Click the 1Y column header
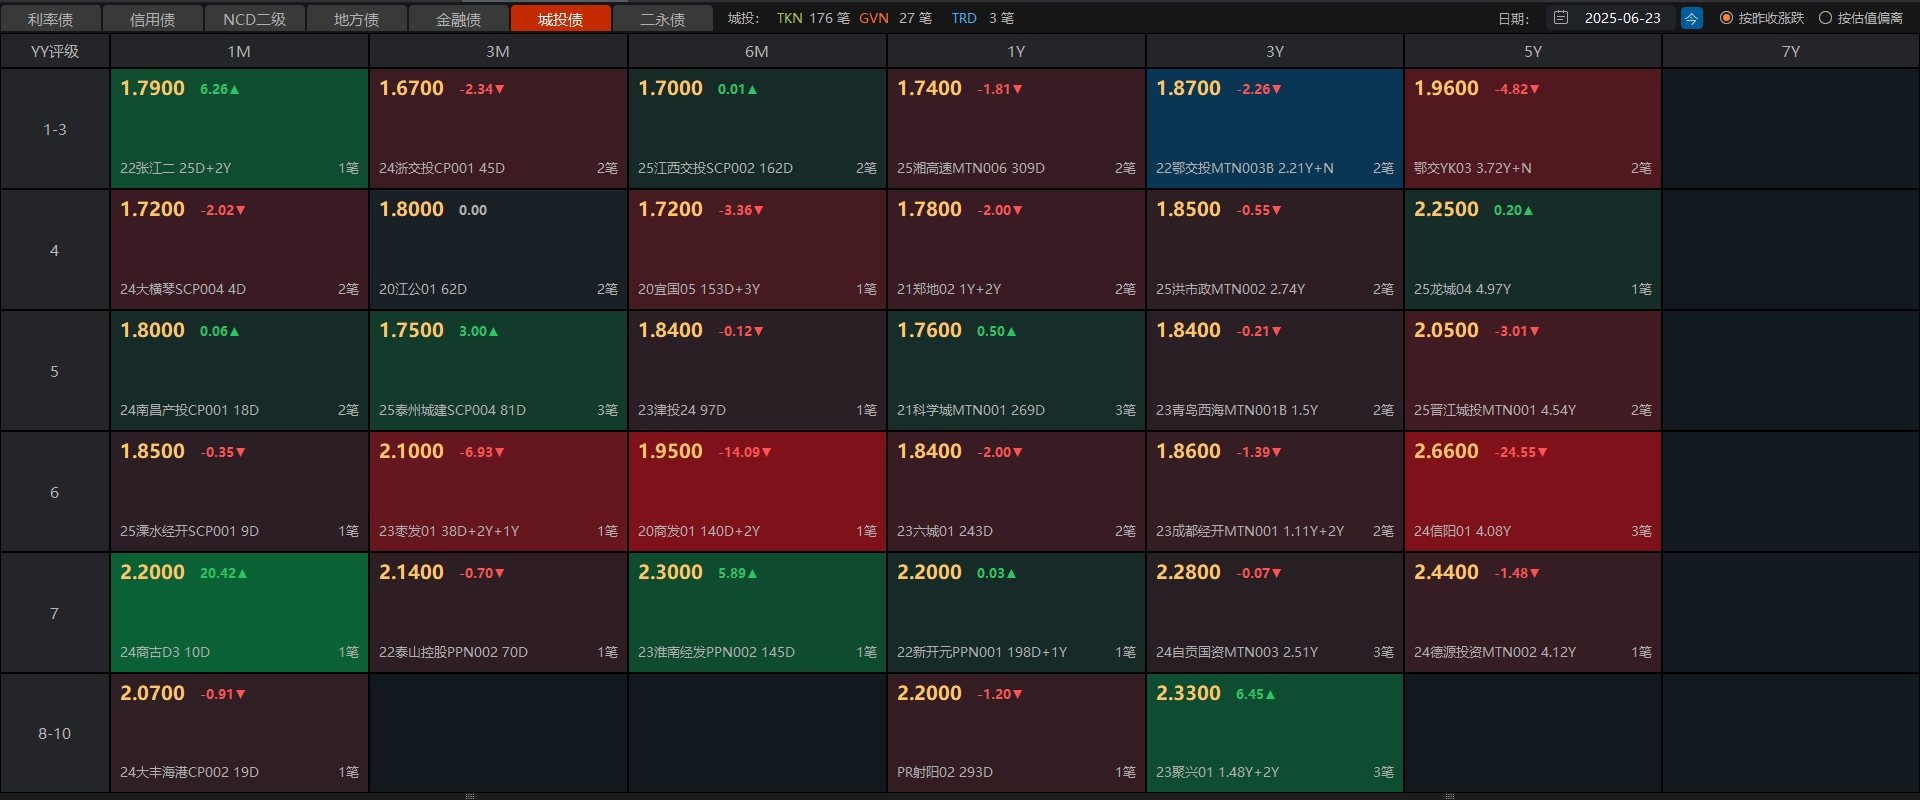This screenshot has width=1920, height=800. [1016, 51]
